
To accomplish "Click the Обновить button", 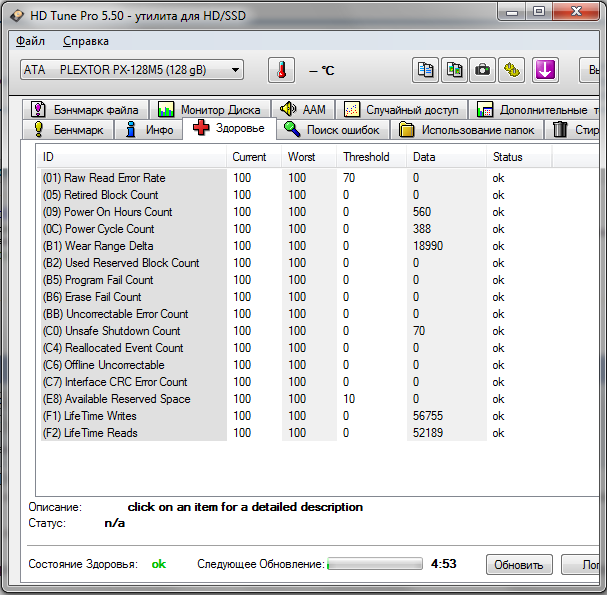I will pyautogui.click(x=519, y=565).
